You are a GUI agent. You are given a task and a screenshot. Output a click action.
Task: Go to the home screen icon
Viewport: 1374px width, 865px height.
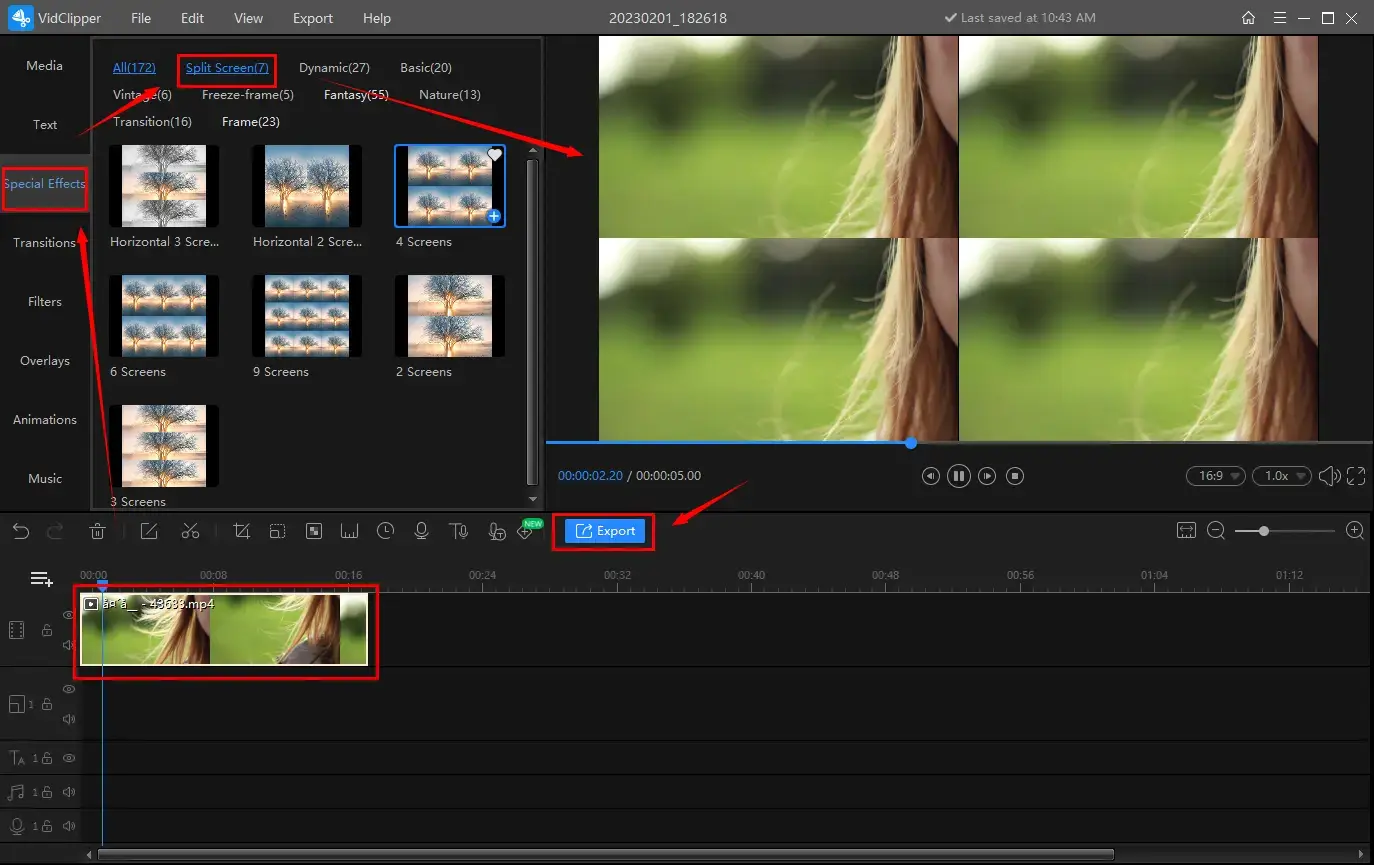click(1248, 18)
